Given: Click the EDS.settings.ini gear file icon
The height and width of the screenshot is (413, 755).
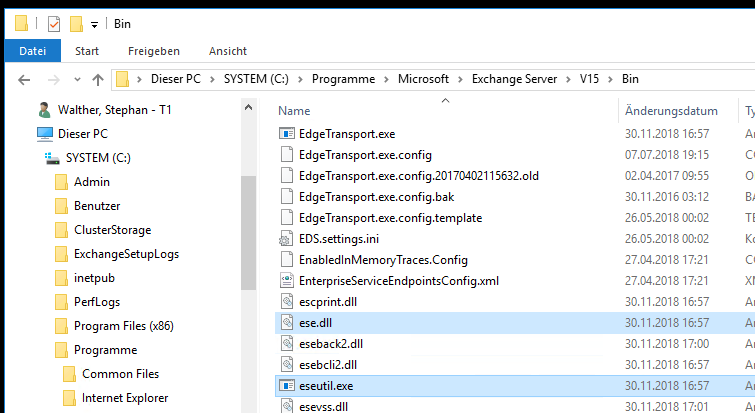Looking at the screenshot, I should pyautogui.click(x=286, y=239).
